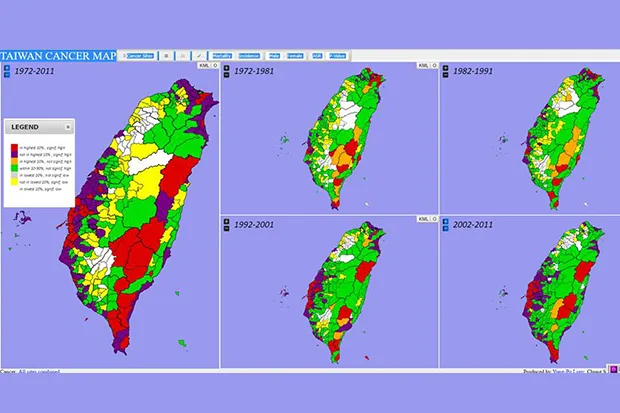This screenshot has height=413, width=620.
Task: Toggle the Female option
Action: pos(295,56)
